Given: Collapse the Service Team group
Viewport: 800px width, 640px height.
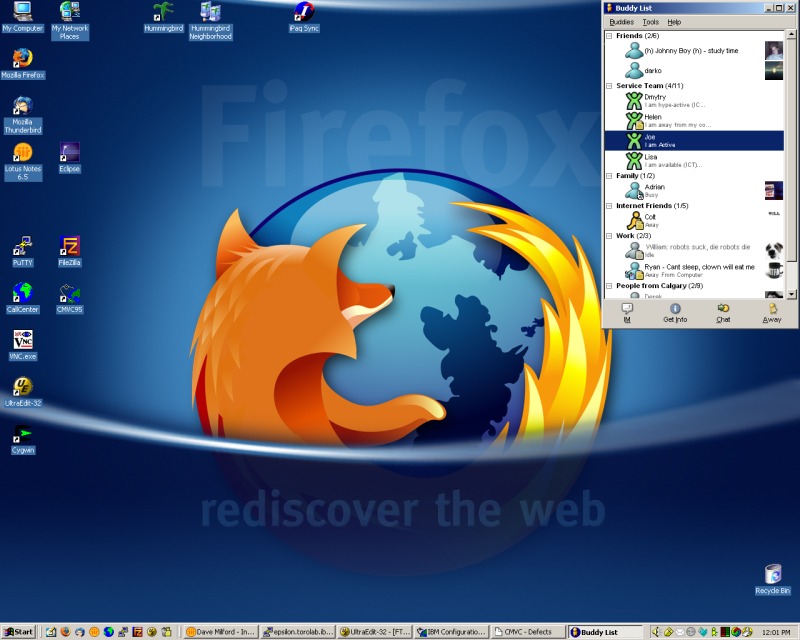Looking at the screenshot, I should coord(609,86).
